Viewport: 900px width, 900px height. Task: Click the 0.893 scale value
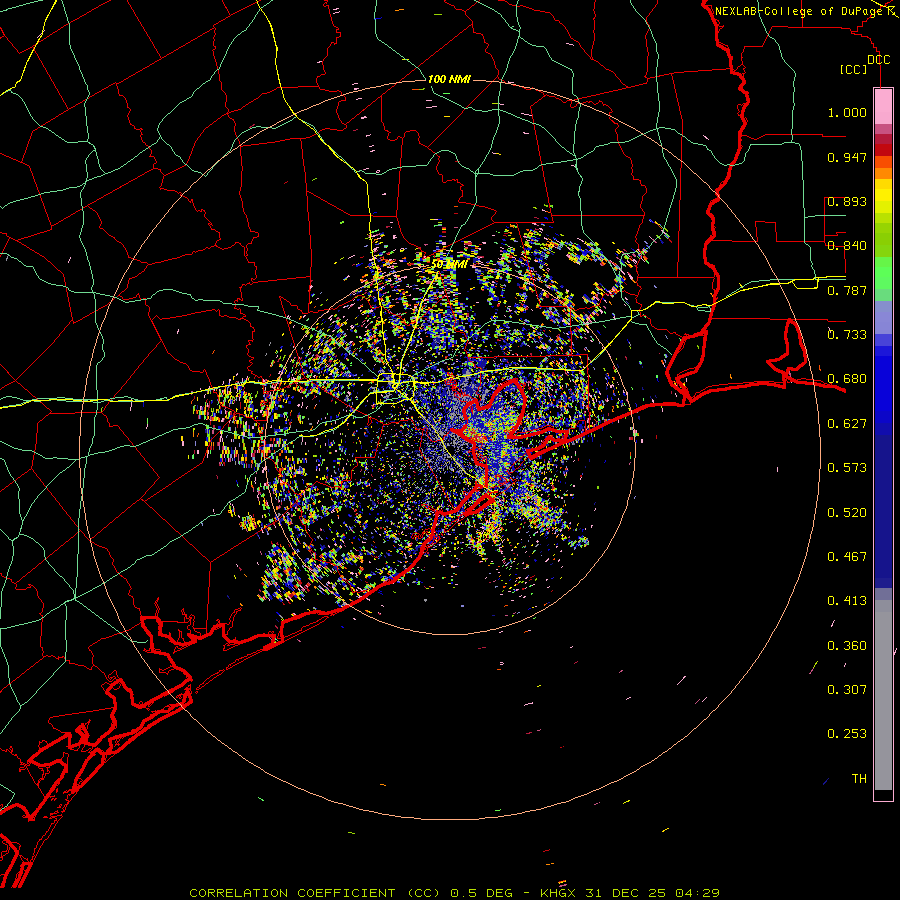847,201
